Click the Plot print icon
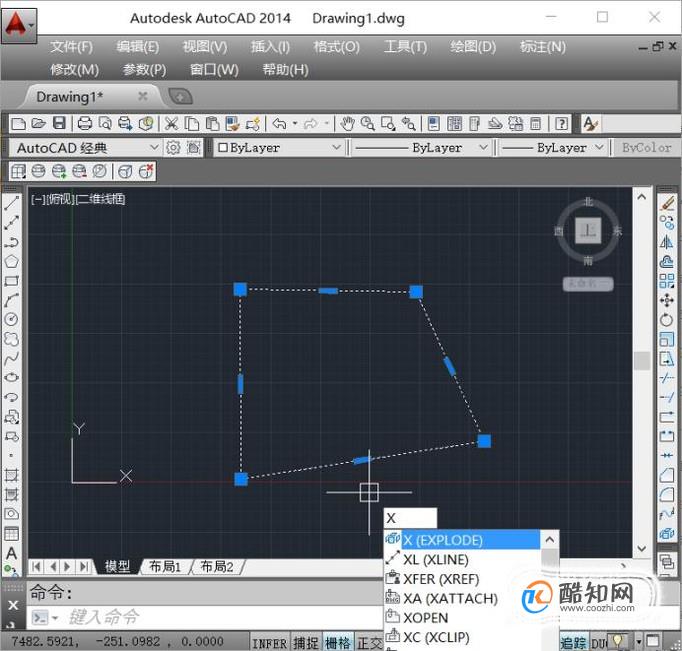The width and height of the screenshot is (682, 651). pyautogui.click(x=84, y=124)
